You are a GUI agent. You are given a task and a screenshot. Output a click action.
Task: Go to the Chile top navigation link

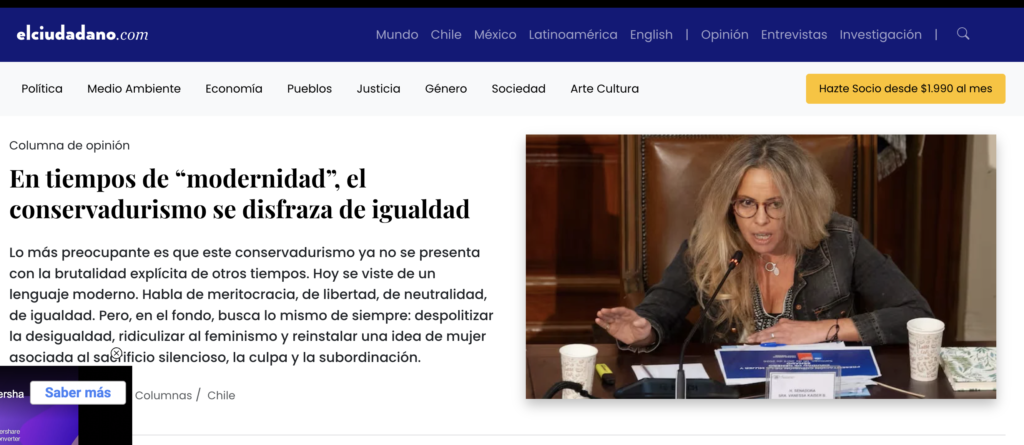coord(446,34)
